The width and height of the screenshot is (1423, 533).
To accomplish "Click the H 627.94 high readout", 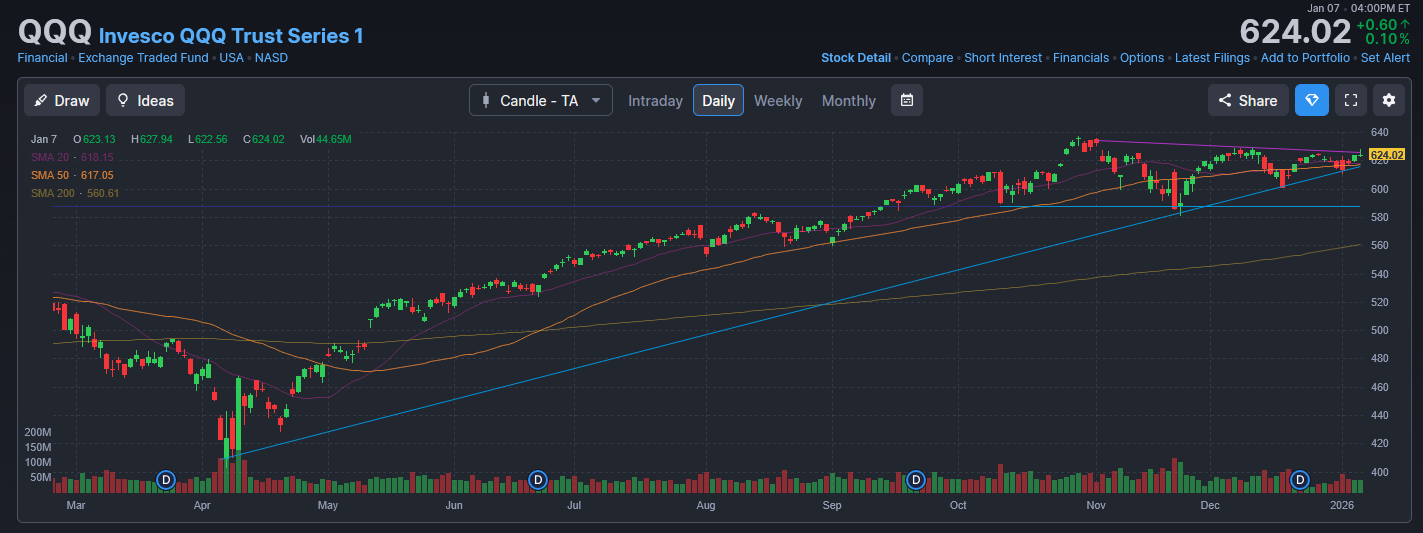I will 151,139.
